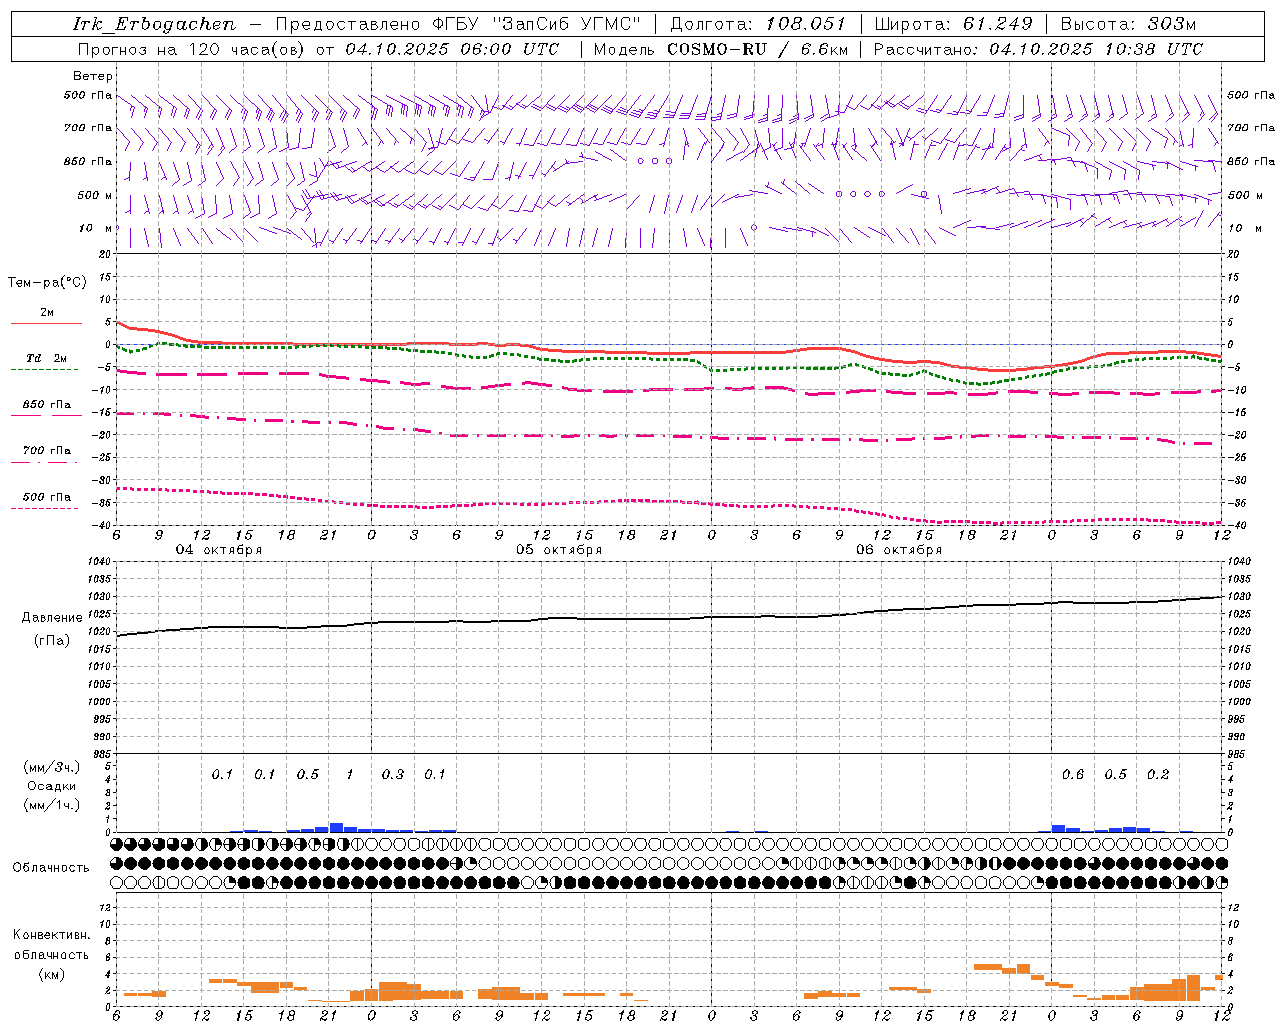Click the Модель COSMO-RU / 6.6км label

pyautogui.click(x=720, y=49)
